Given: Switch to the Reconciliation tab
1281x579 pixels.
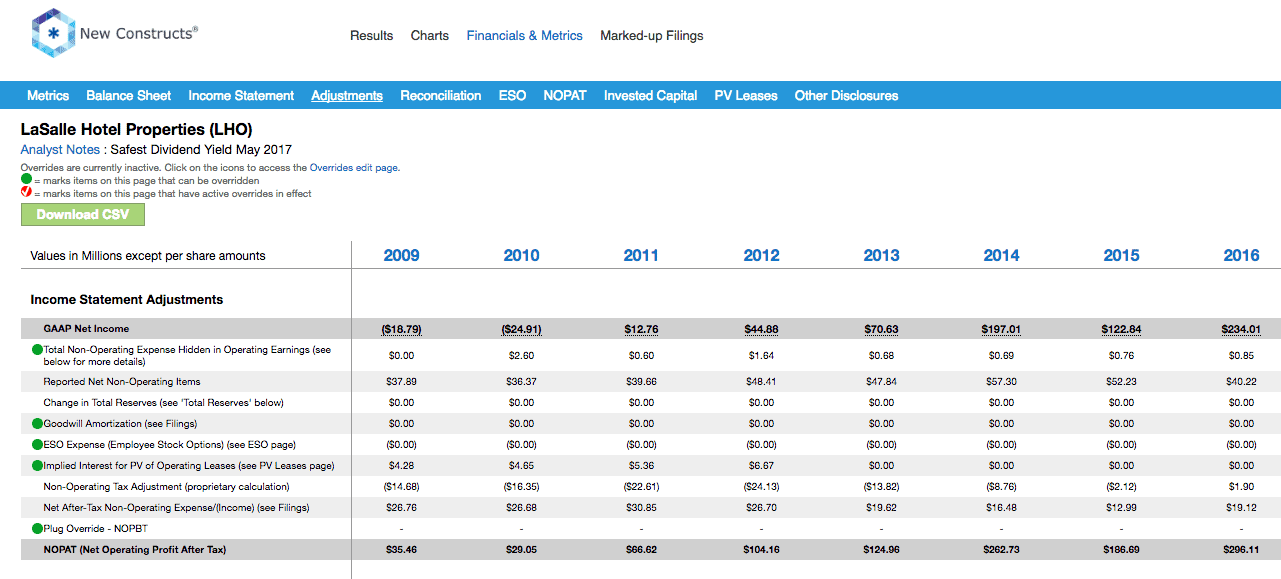Looking at the screenshot, I should (x=441, y=95).
